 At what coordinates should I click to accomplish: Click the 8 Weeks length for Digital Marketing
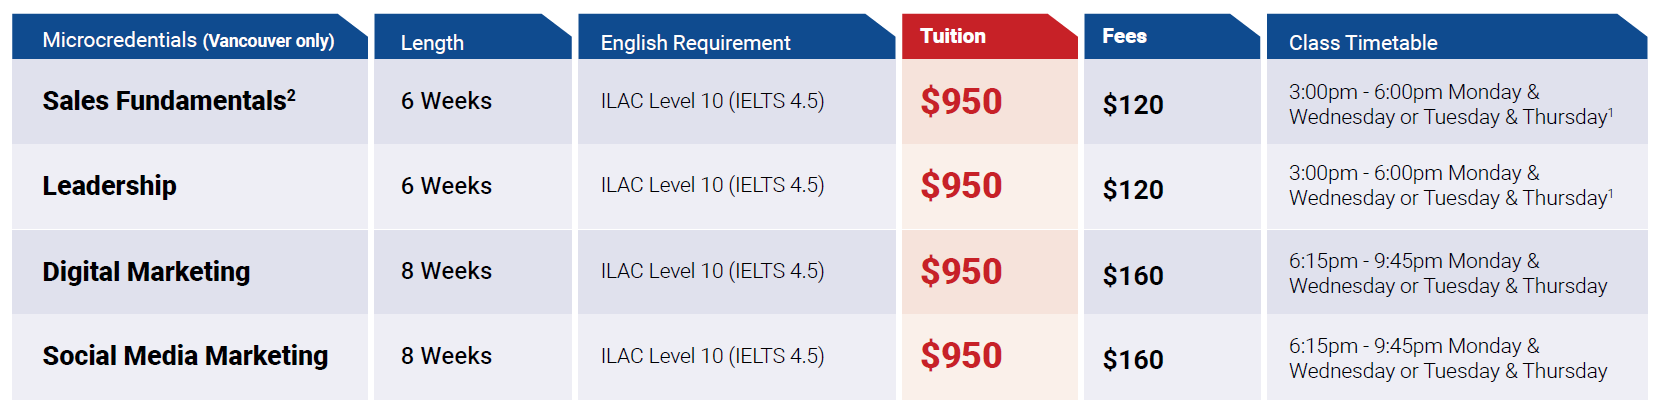446,271
